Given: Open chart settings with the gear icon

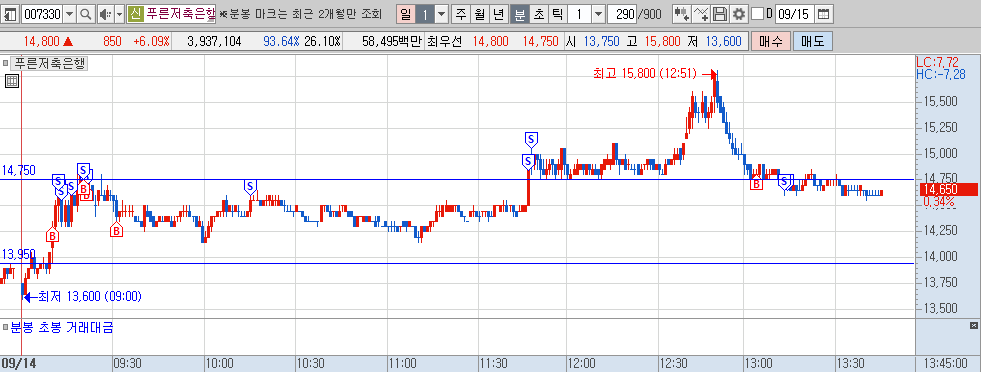Looking at the screenshot, I should tap(739, 14).
